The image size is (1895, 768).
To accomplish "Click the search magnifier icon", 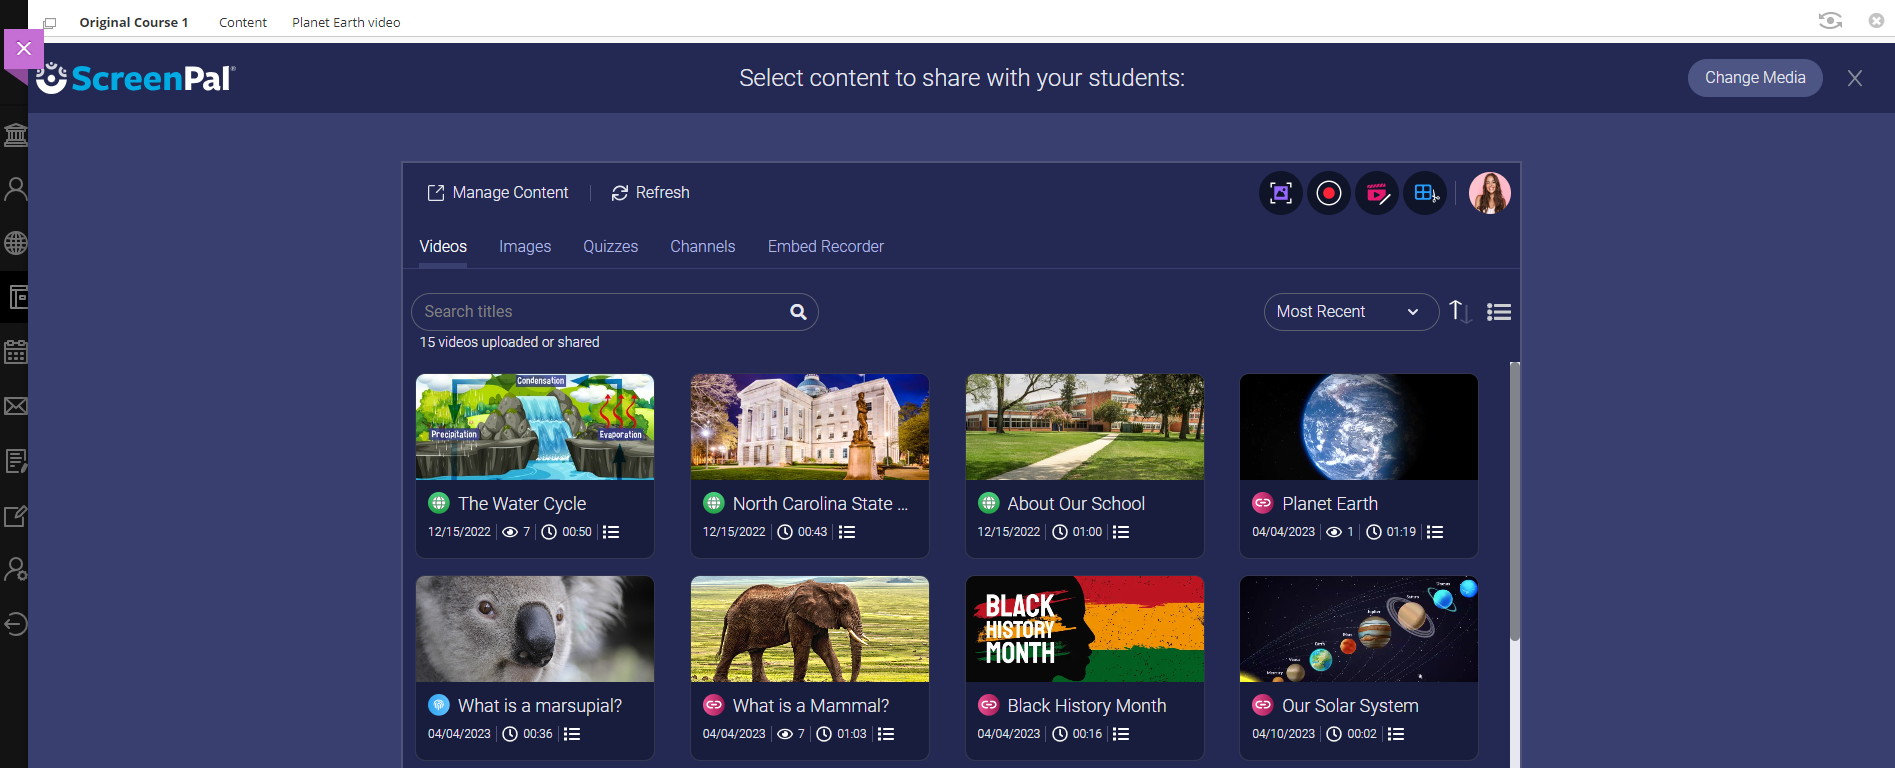I will click(798, 312).
